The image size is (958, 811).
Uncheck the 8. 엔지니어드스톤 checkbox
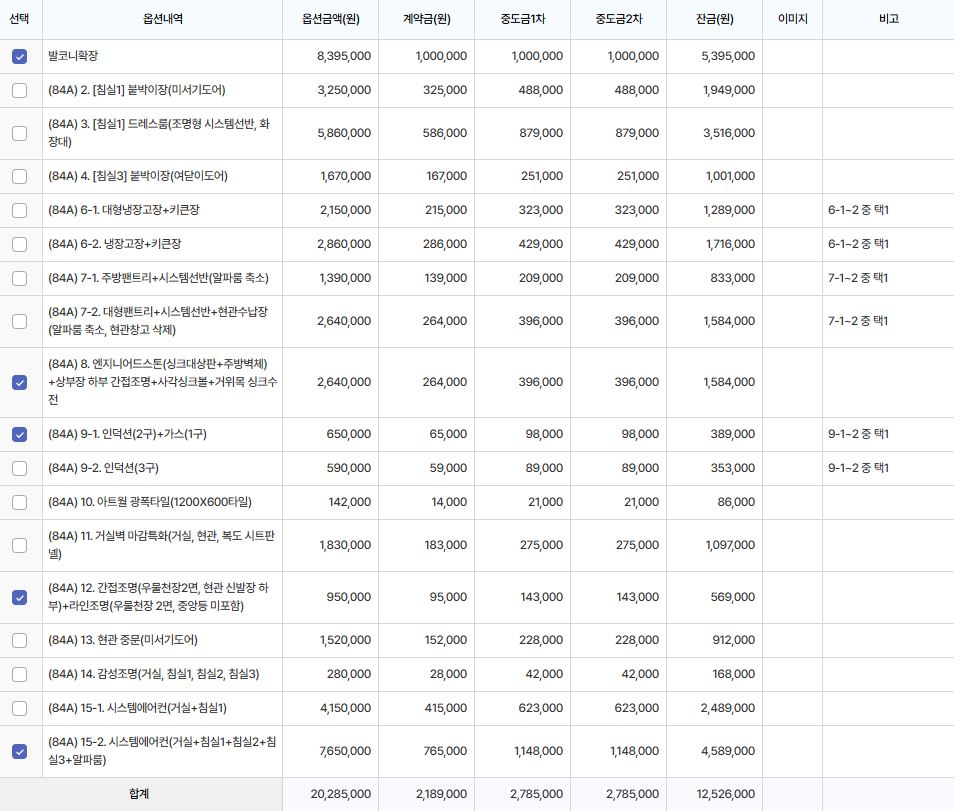(x=20, y=383)
